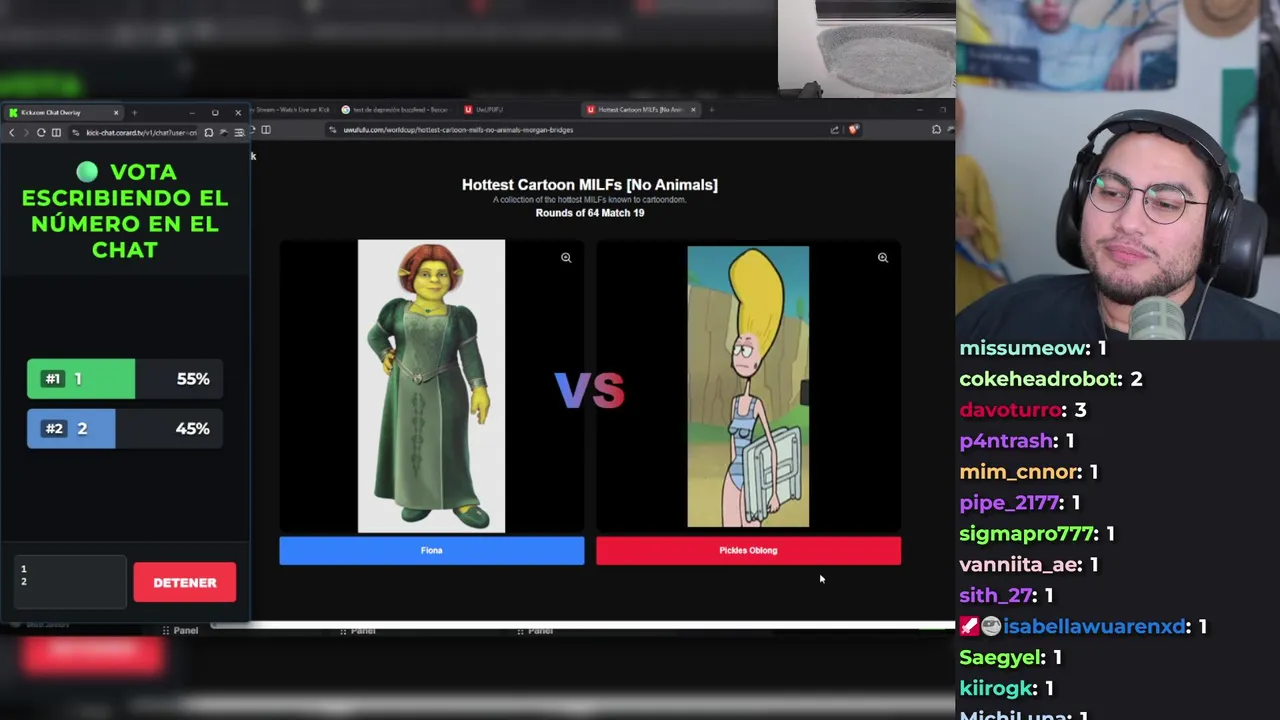The width and height of the screenshot is (1280, 720).
Task: Click the Brave shields icon
Action: click(x=853, y=129)
